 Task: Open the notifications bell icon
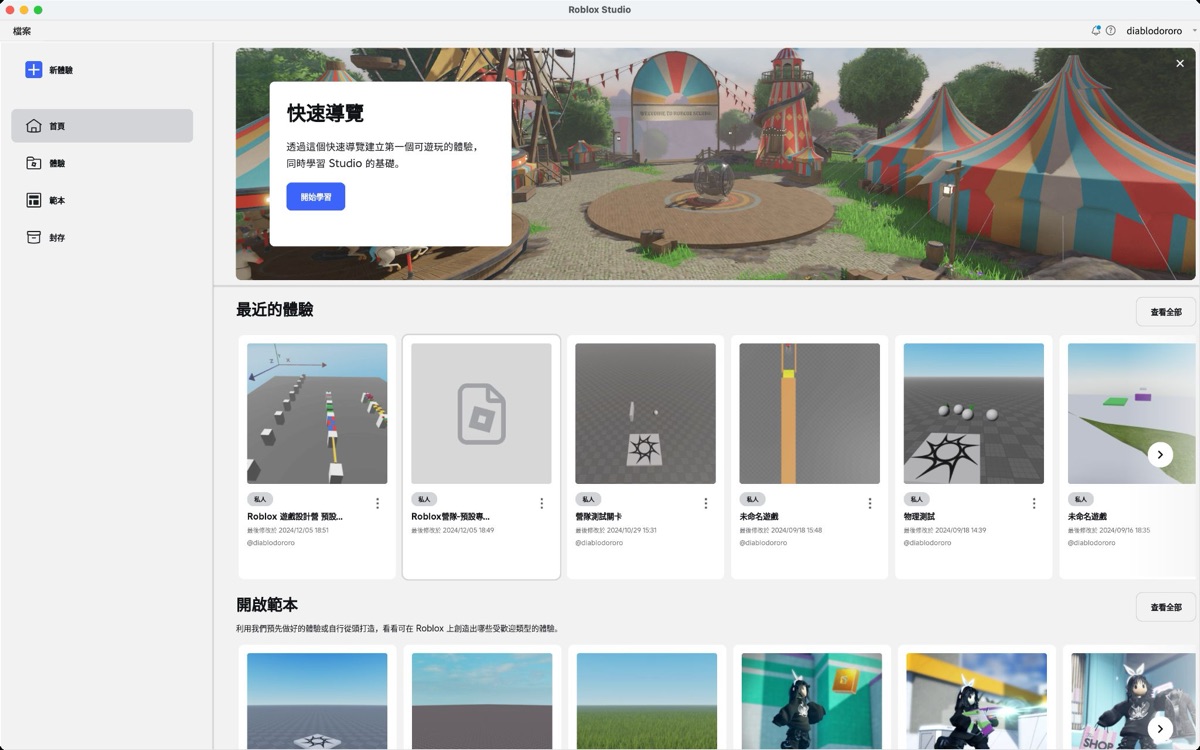tap(1096, 31)
